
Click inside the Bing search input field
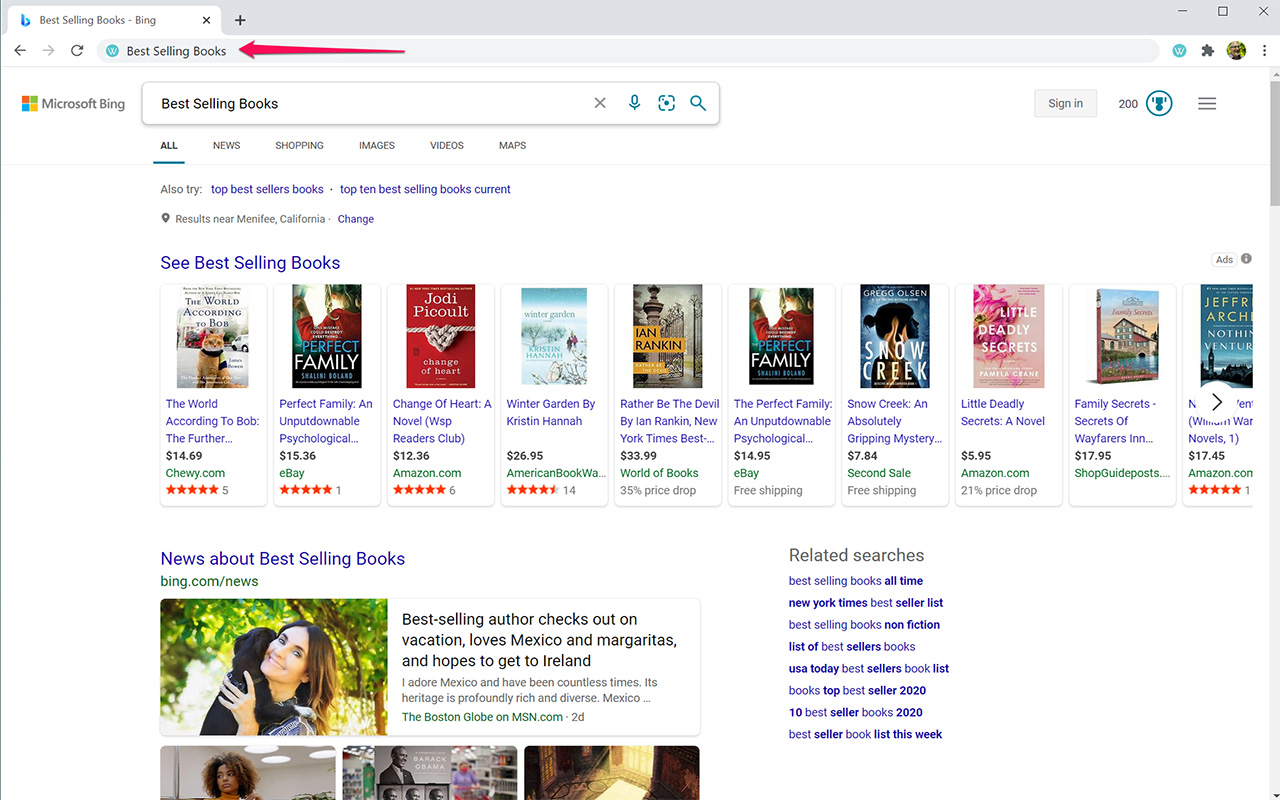(x=370, y=103)
